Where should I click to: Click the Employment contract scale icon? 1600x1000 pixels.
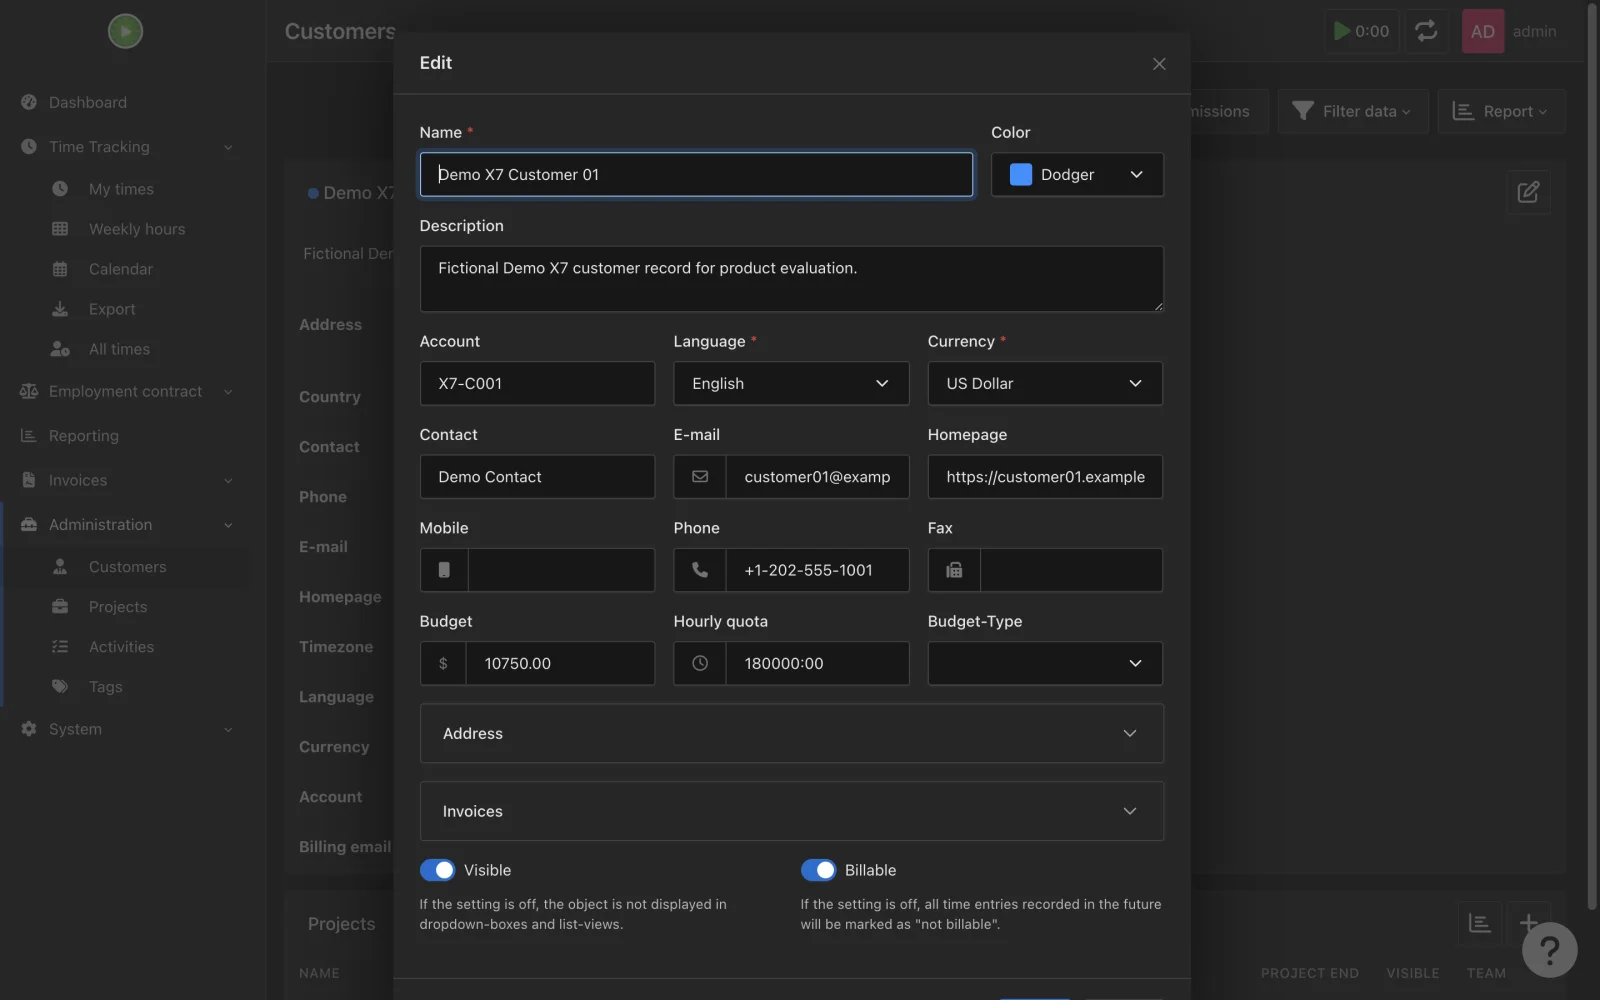point(29,391)
